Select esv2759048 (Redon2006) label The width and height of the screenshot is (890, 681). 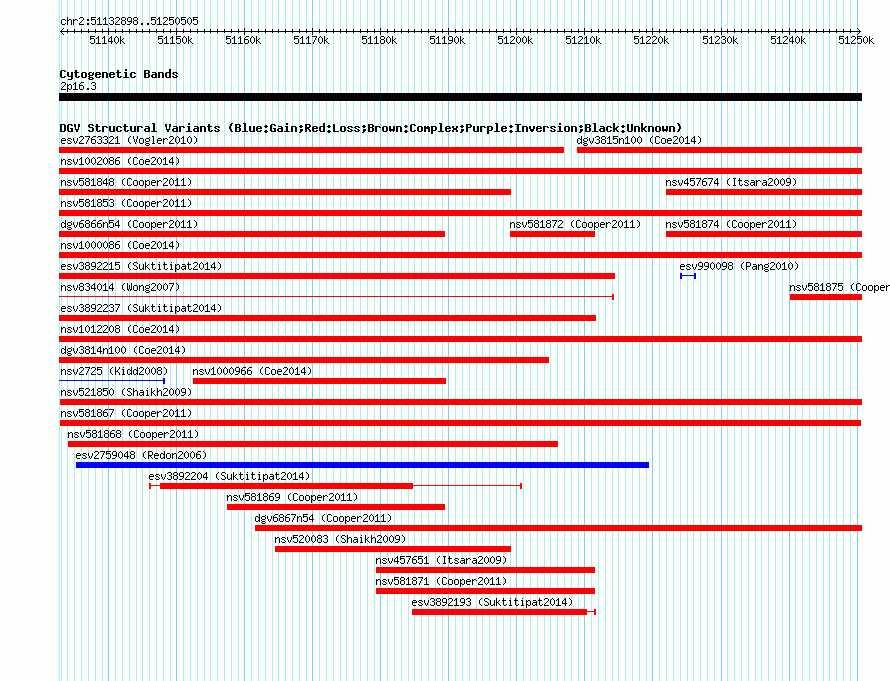tap(141, 455)
